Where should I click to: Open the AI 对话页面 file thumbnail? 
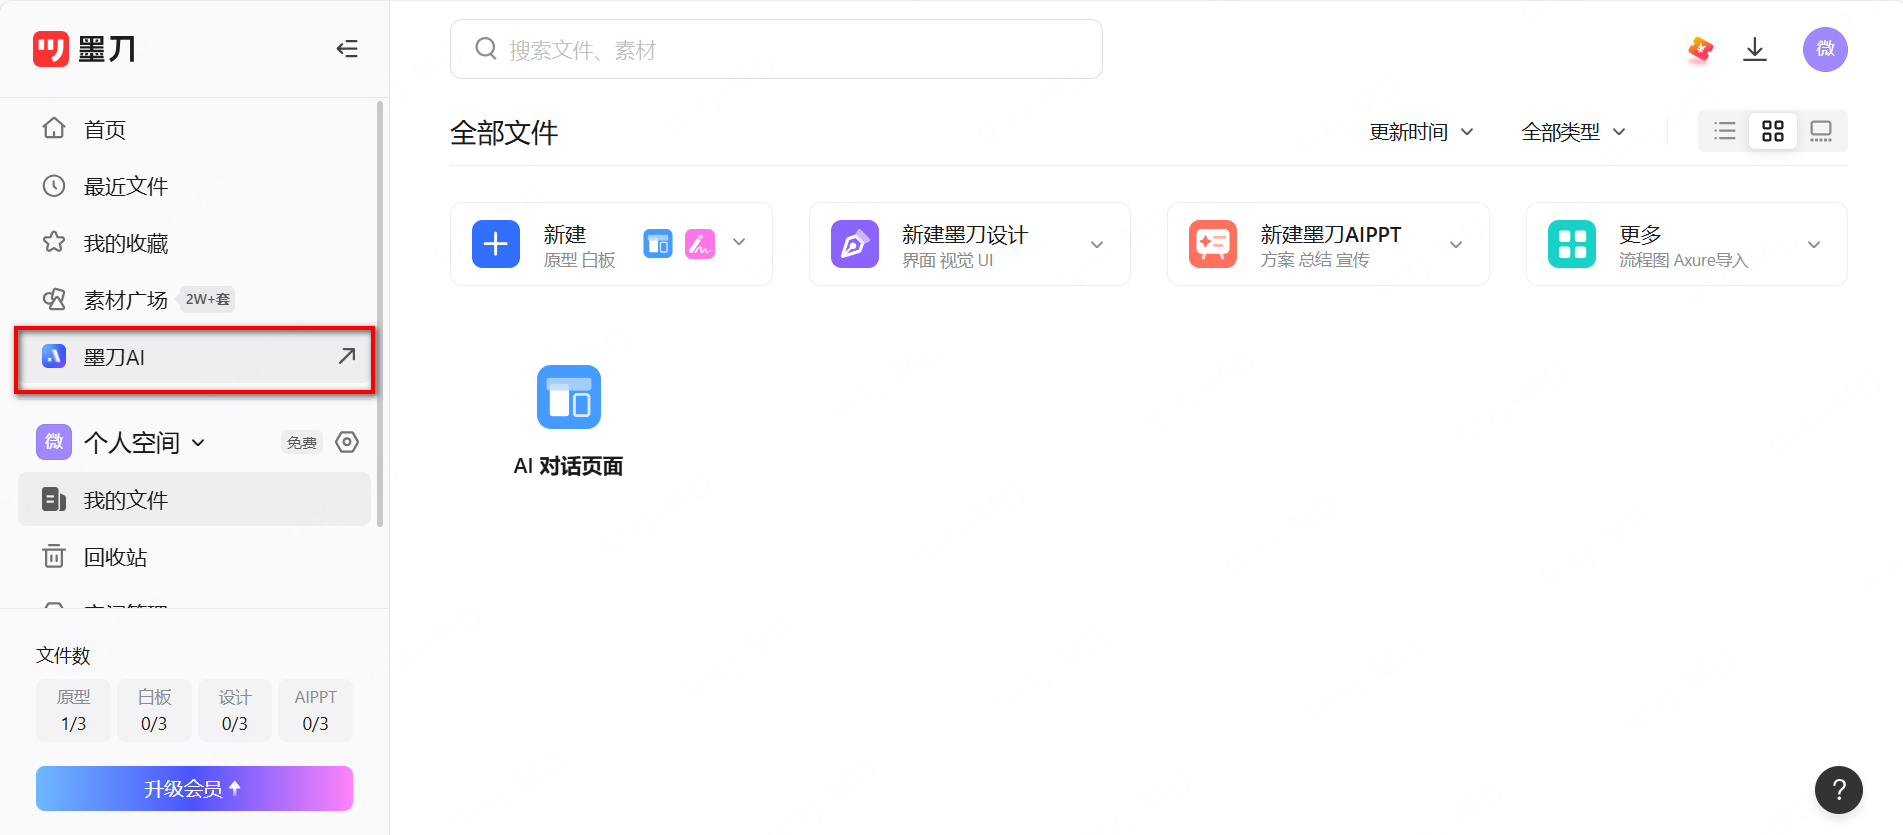click(x=569, y=397)
